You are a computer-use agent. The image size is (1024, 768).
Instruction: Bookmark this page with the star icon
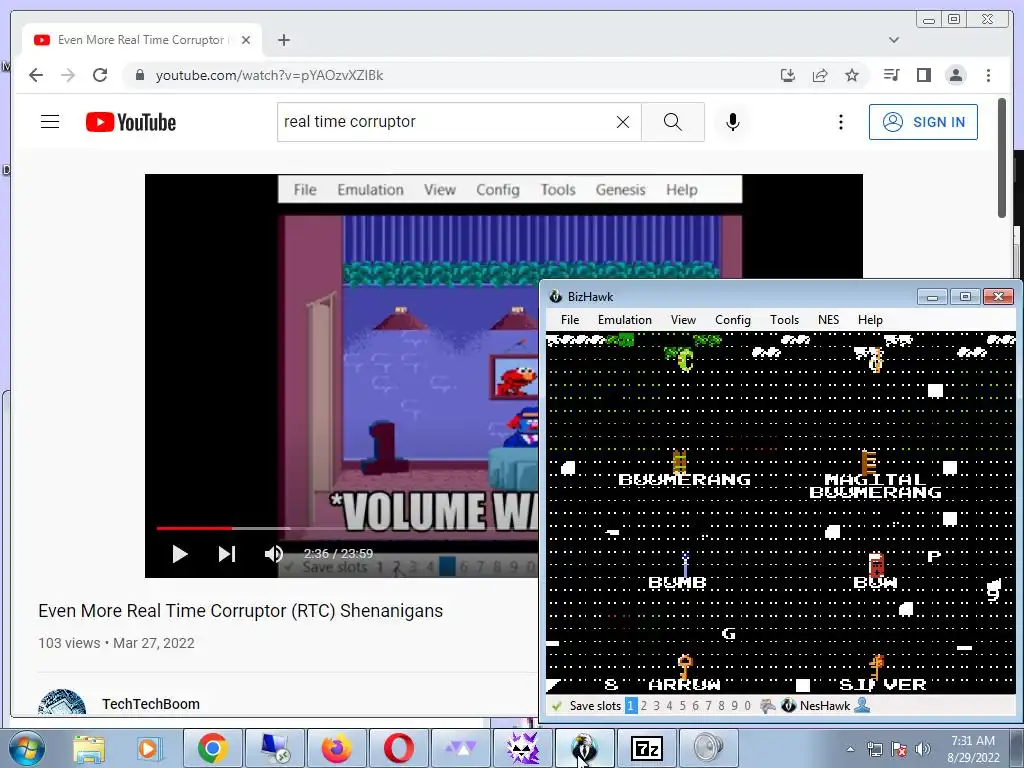(x=852, y=75)
